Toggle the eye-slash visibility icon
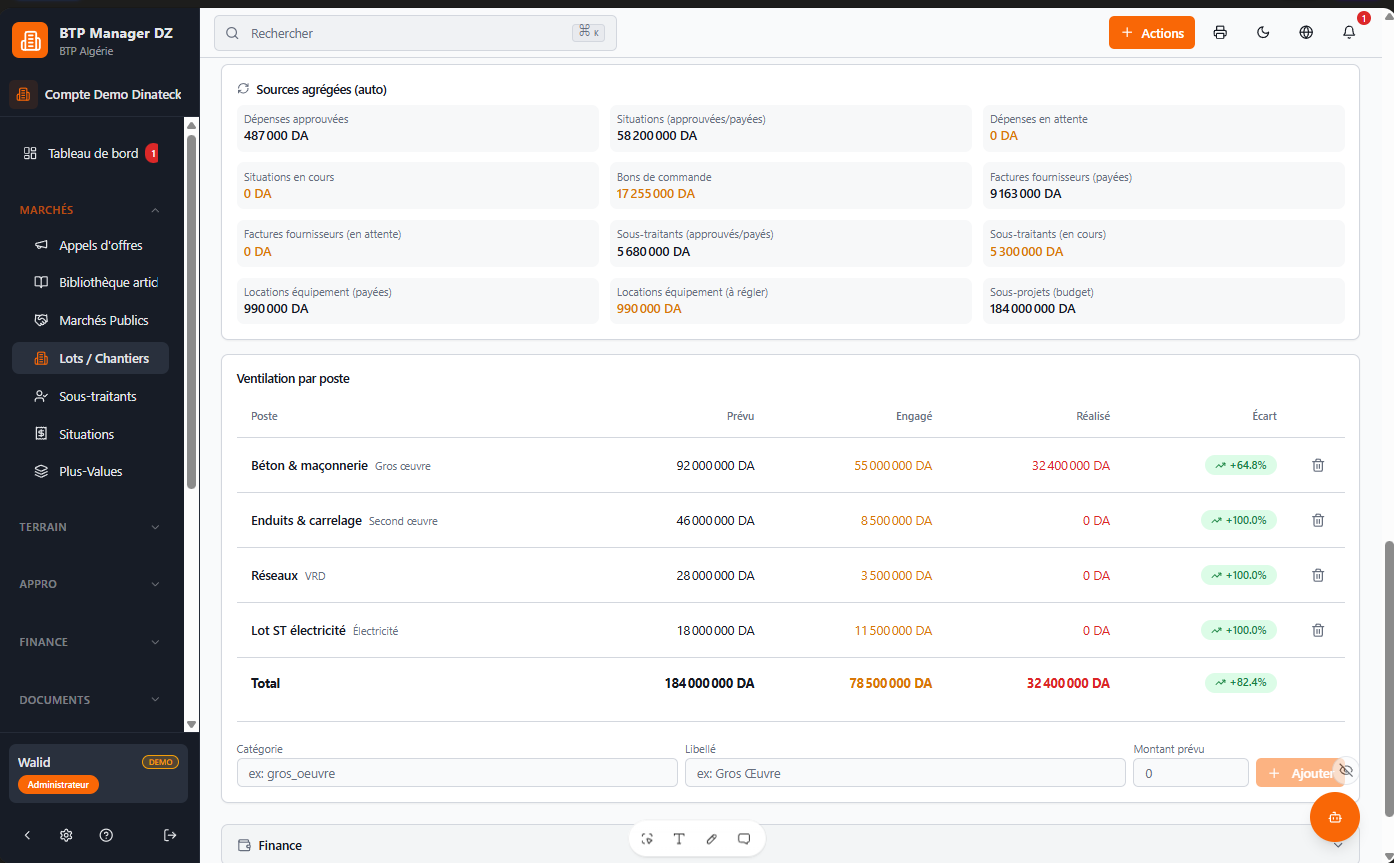Image resolution: width=1394 pixels, height=863 pixels. [x=1346, y=770]
